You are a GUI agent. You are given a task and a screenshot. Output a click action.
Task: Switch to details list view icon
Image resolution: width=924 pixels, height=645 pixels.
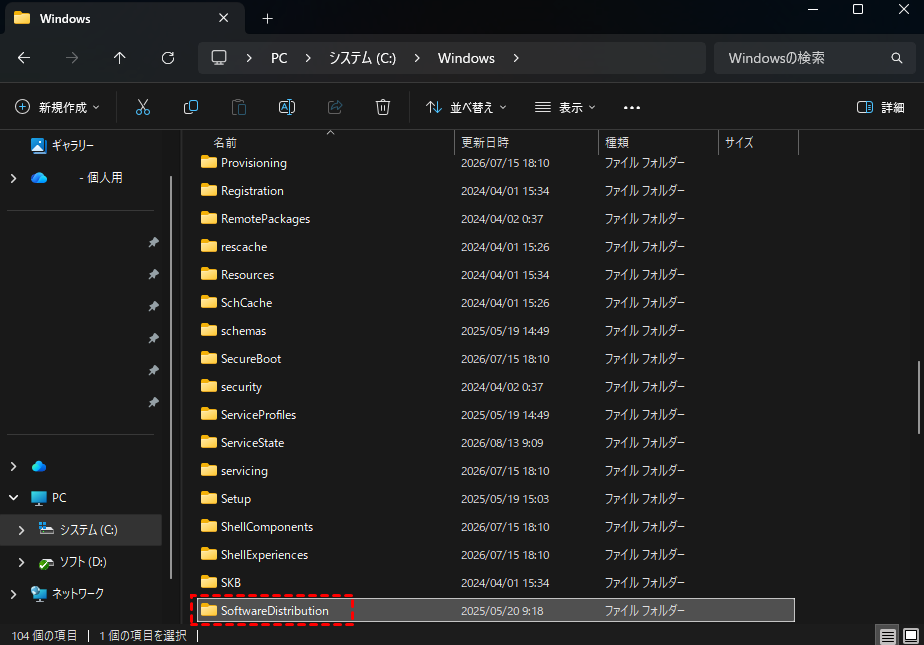pos(888,636)
